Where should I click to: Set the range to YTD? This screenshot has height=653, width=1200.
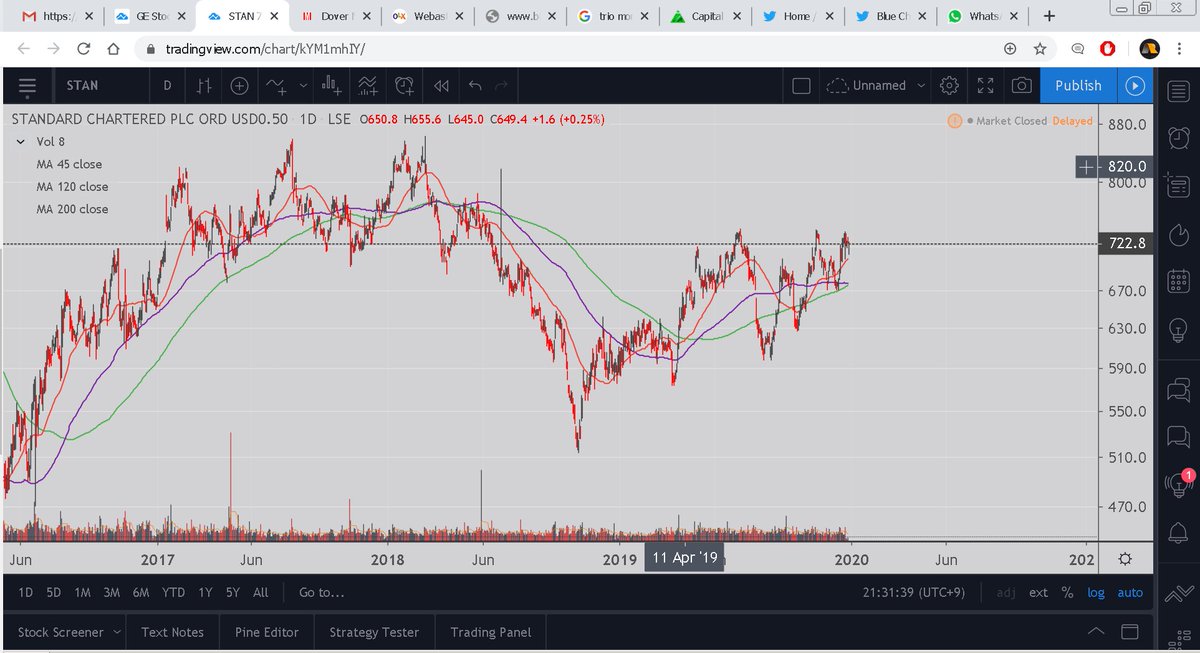[x=173, y=592]
